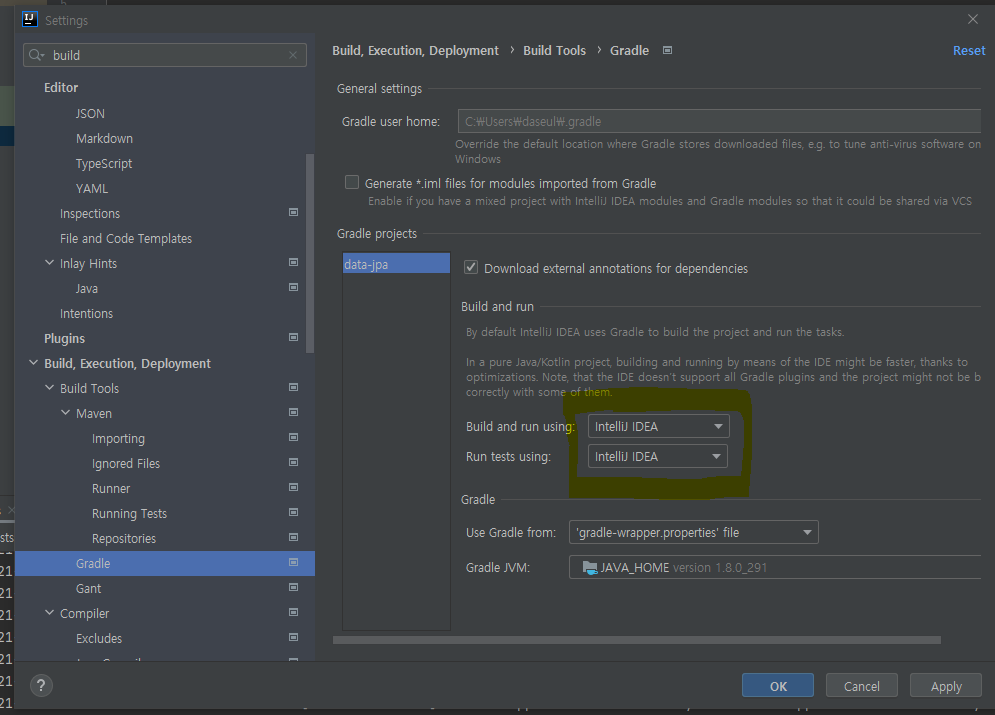Collapse the Inlay Hints tree node

pyautogui.click(x=49, y=263)
